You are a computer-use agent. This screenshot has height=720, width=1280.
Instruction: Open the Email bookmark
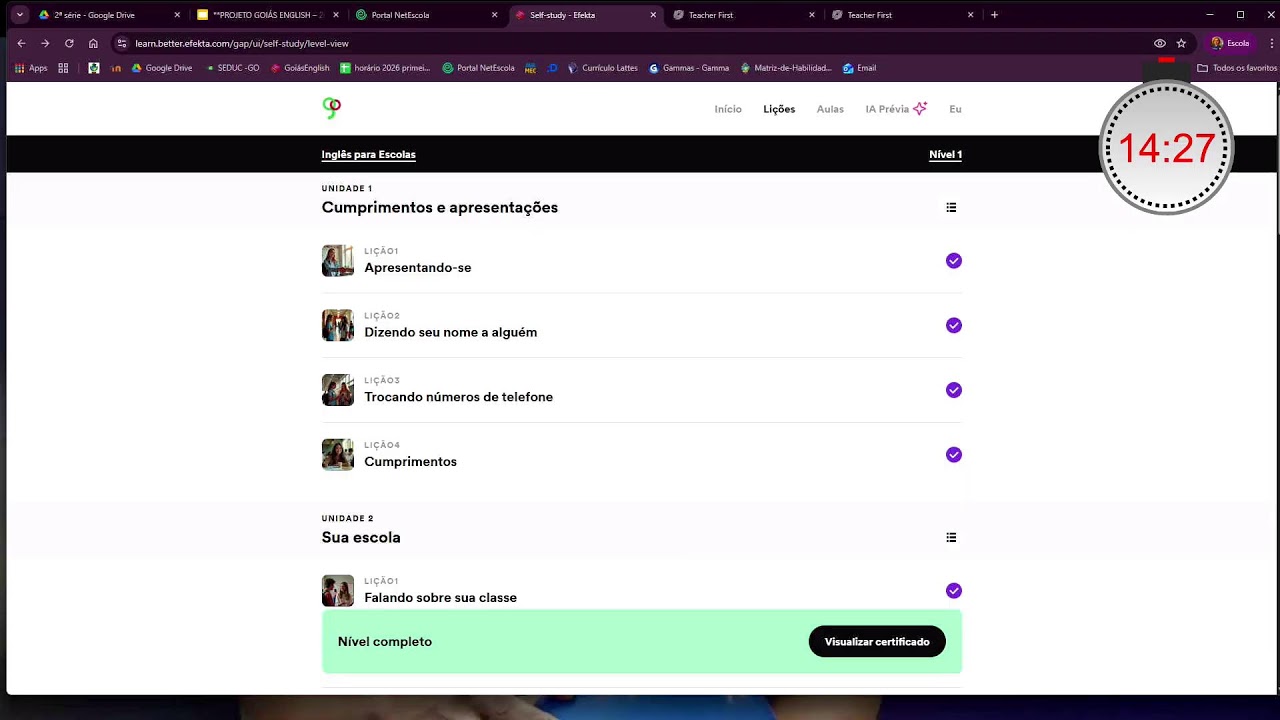coord(860,68)
